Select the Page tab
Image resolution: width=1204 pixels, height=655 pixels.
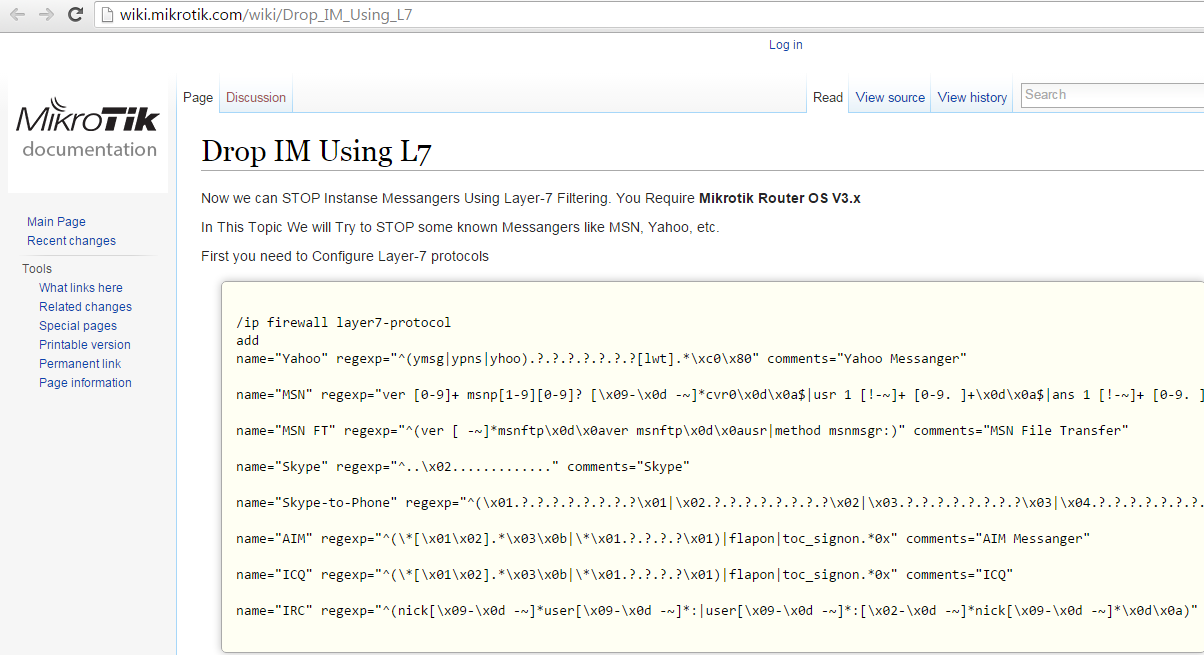[198, 98]
